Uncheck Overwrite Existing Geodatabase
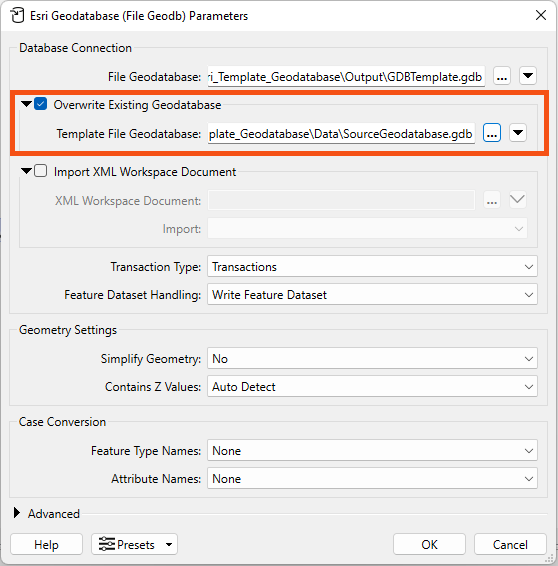The height and width of the screenshot is (566, 558). coord(41,104)
